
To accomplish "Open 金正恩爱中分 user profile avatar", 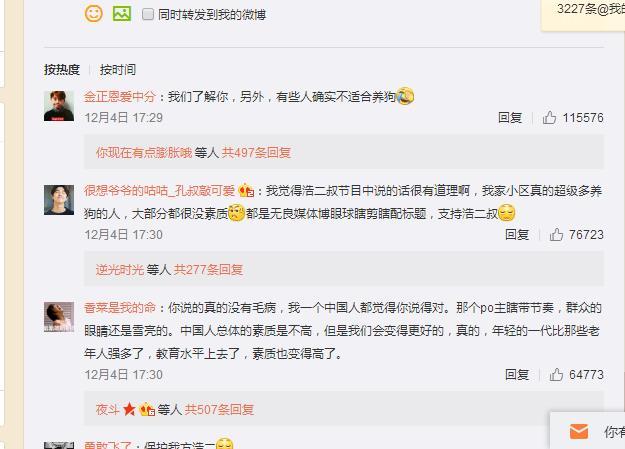I will click(59, 106).
